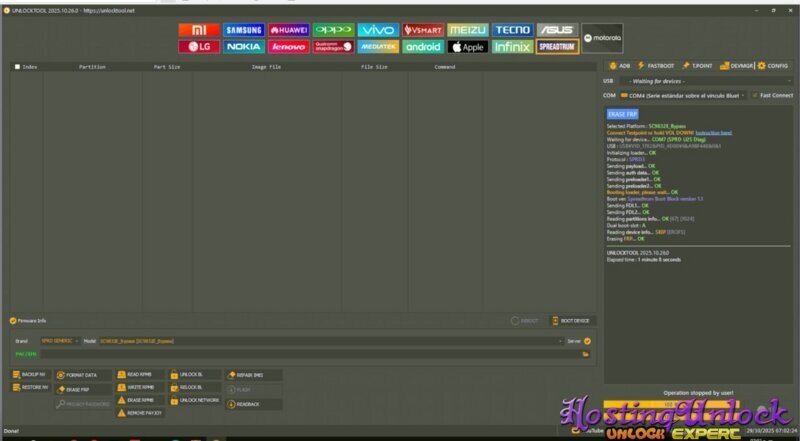Toggle the Firmware Info checkbox

[x=12, y=321]
